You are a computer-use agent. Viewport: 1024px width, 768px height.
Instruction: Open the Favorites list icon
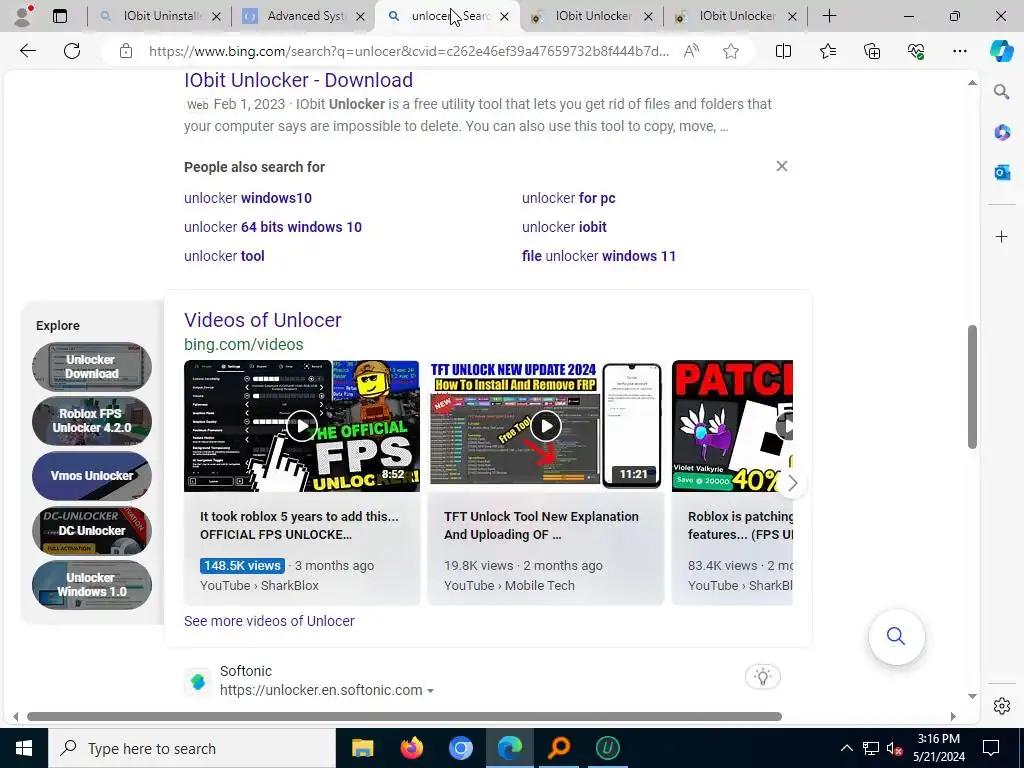pyautogui.click(x=827, y=51)
